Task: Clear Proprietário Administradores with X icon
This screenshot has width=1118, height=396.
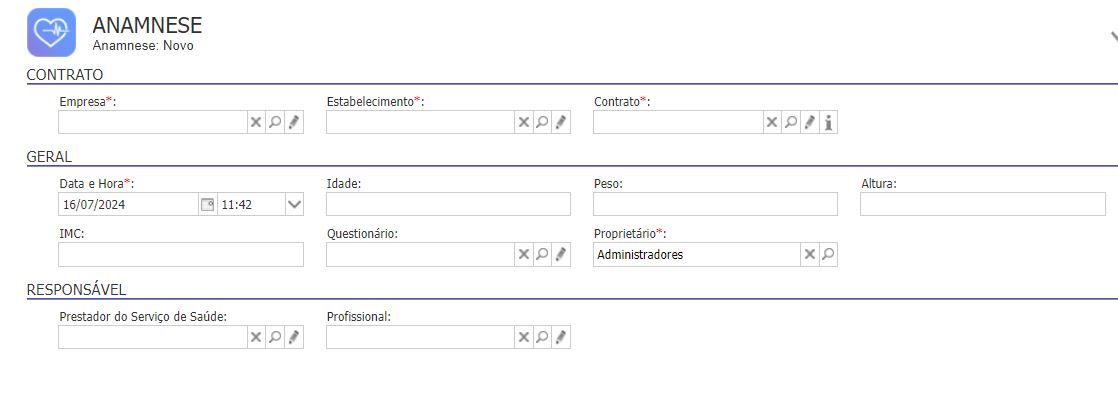Action: [809, 254]
